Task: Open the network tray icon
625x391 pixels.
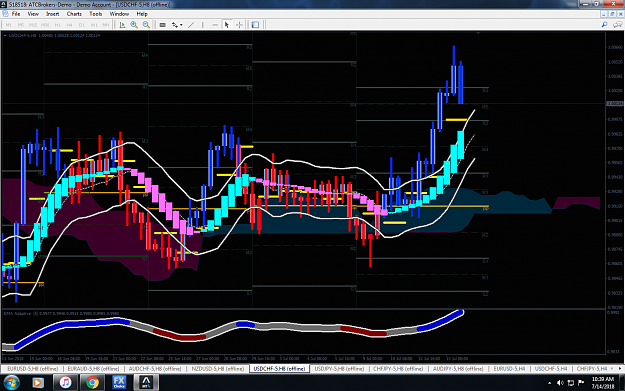Action: [570, 383]
